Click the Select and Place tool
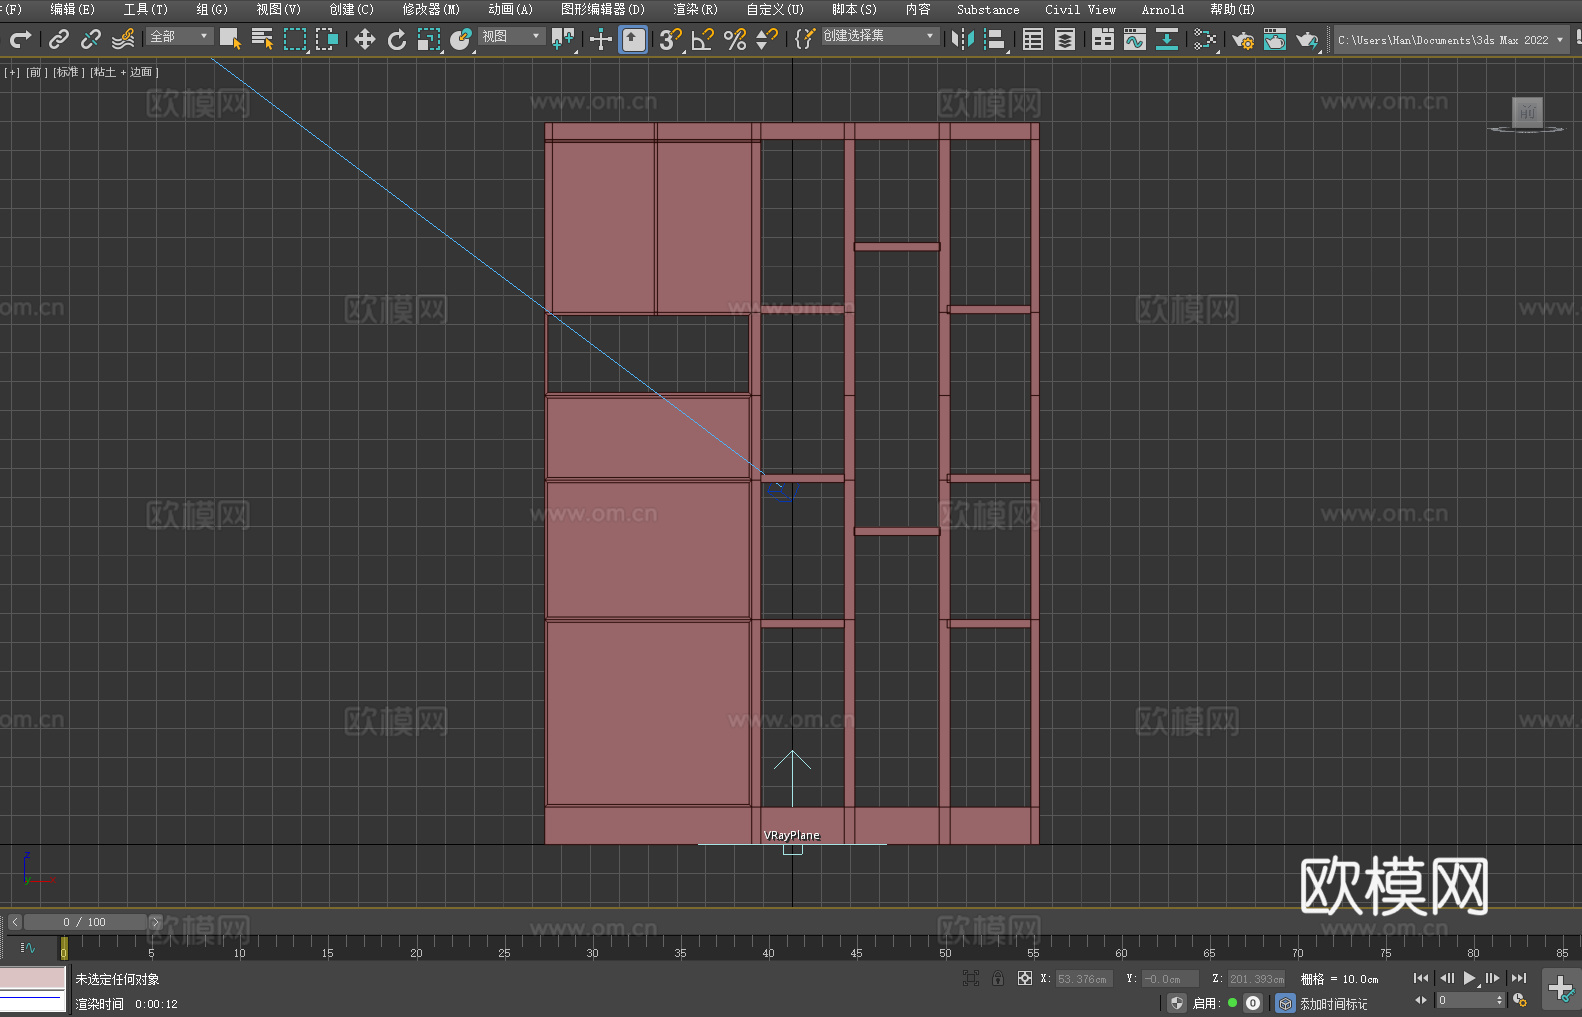This screenshot has width=1582, height=1017. pyautogui.click(x=461, y=39)
